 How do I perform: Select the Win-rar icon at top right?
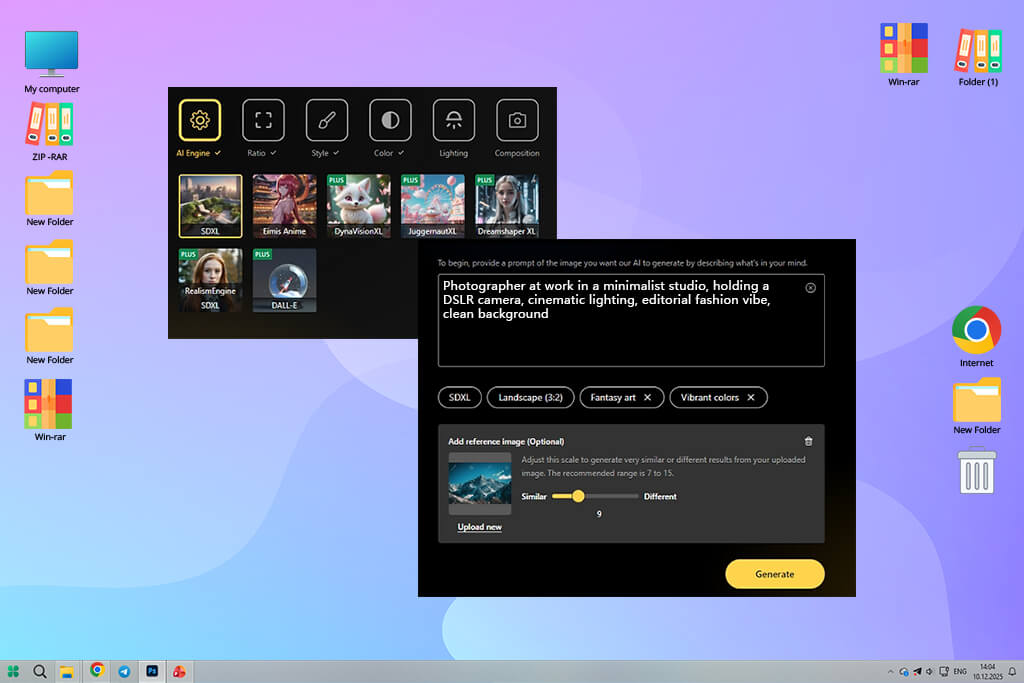(x=903, y=55)
